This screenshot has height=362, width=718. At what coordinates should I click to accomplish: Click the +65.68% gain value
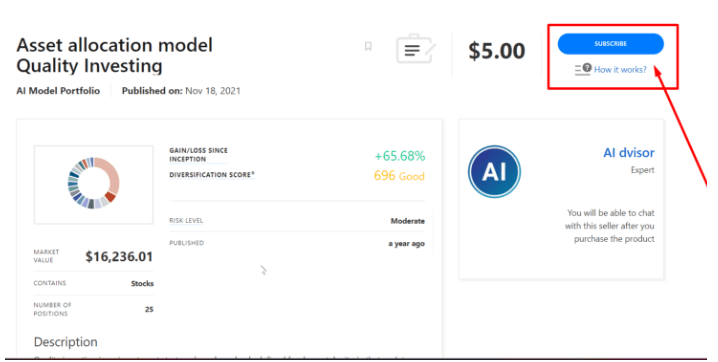tap(400, 156)
